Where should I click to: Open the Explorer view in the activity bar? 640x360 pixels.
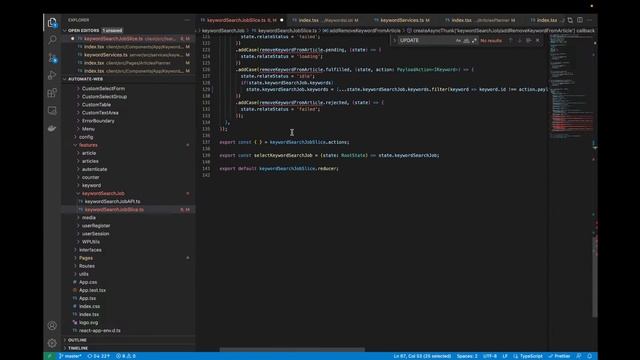click(x=52, y=22)
